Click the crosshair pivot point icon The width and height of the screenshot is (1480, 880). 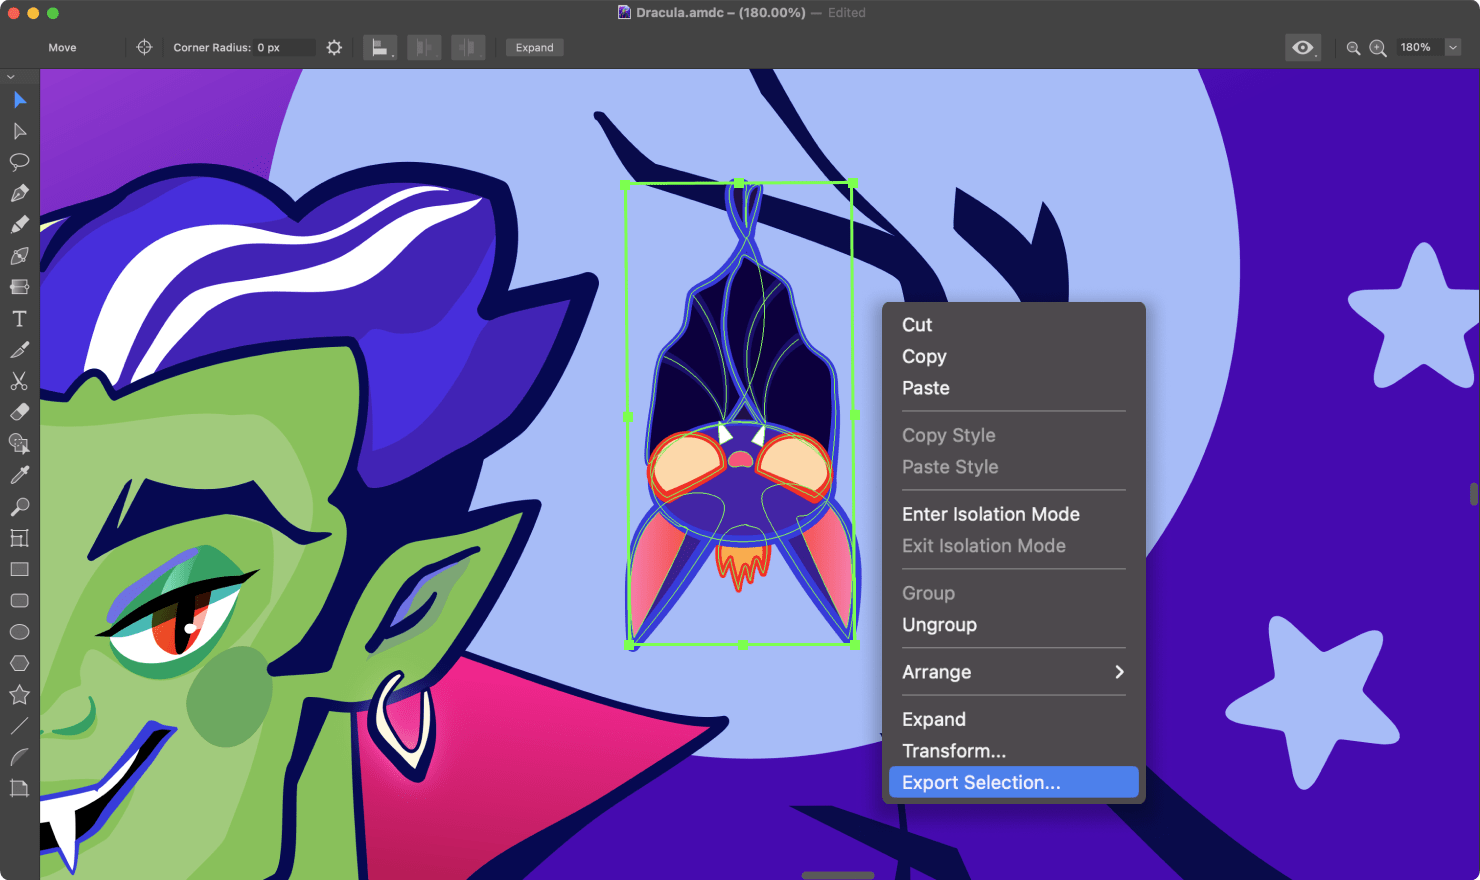[144, 47]
